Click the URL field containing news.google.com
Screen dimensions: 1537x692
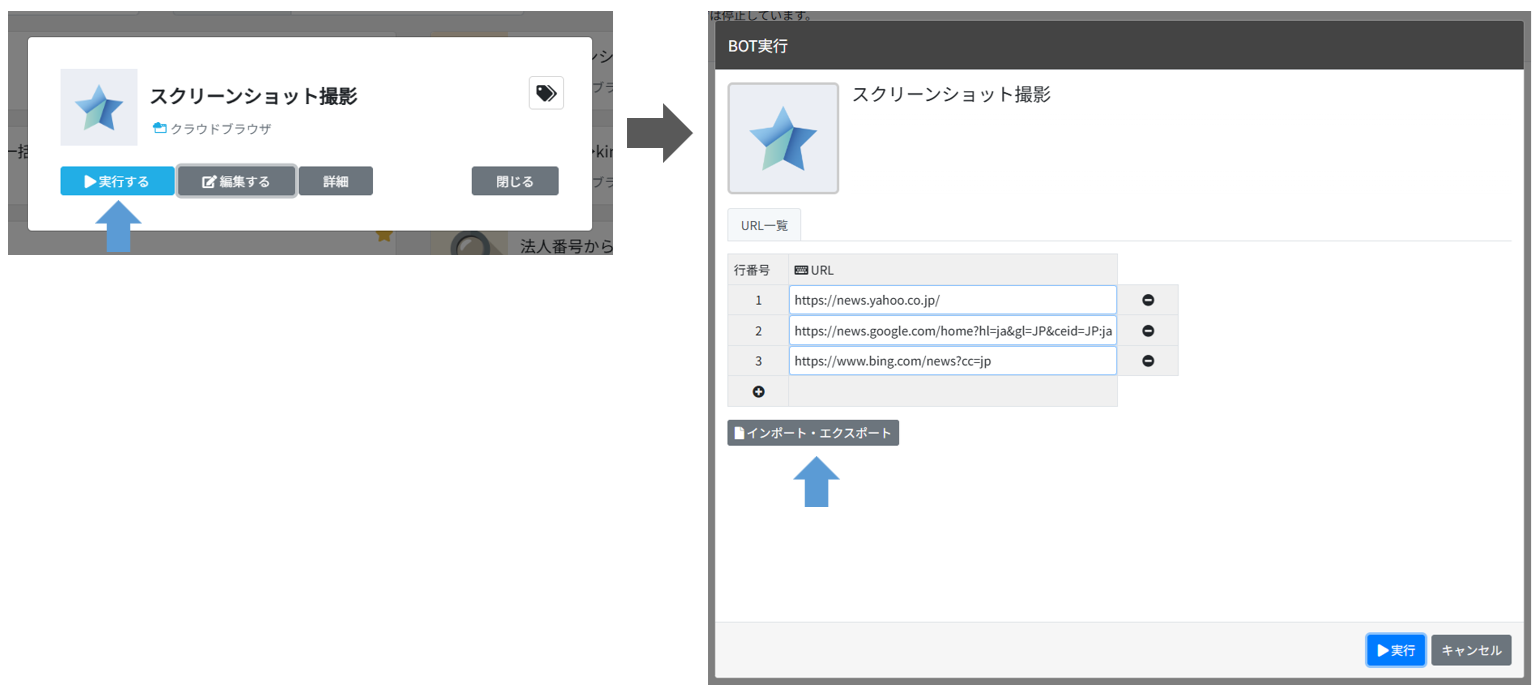952,330
